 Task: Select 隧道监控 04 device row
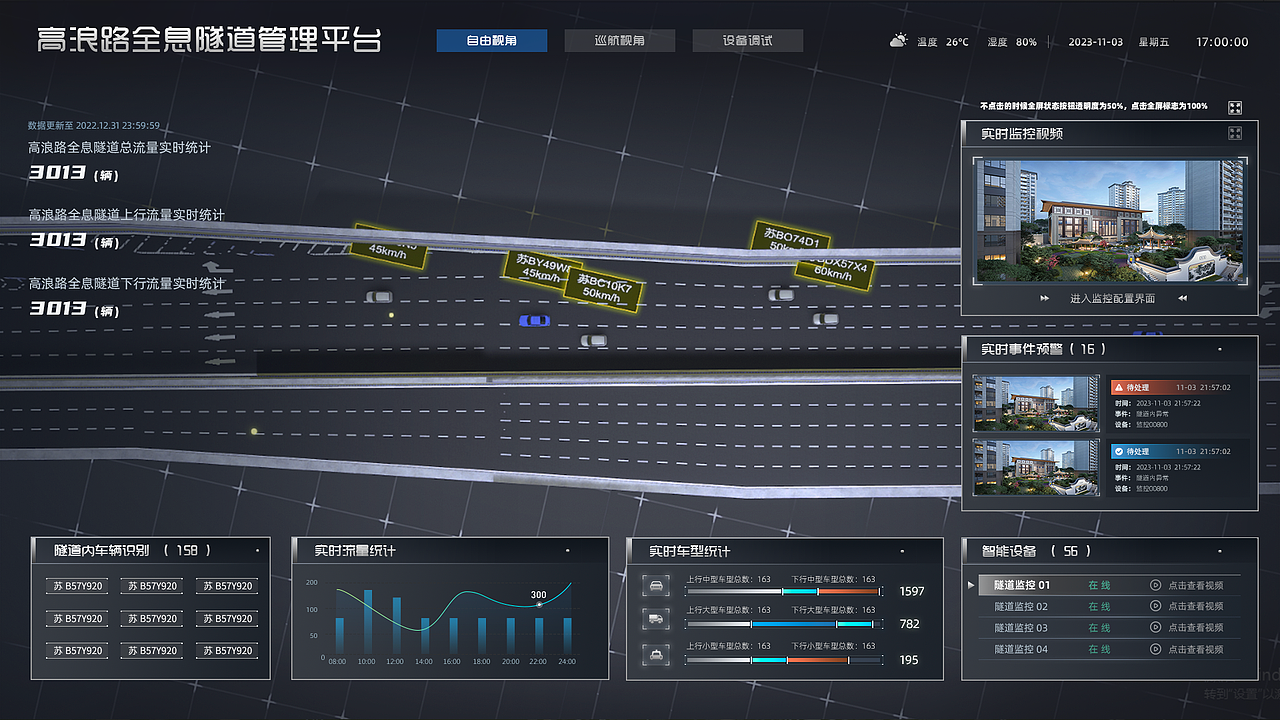click(1110, 649)
